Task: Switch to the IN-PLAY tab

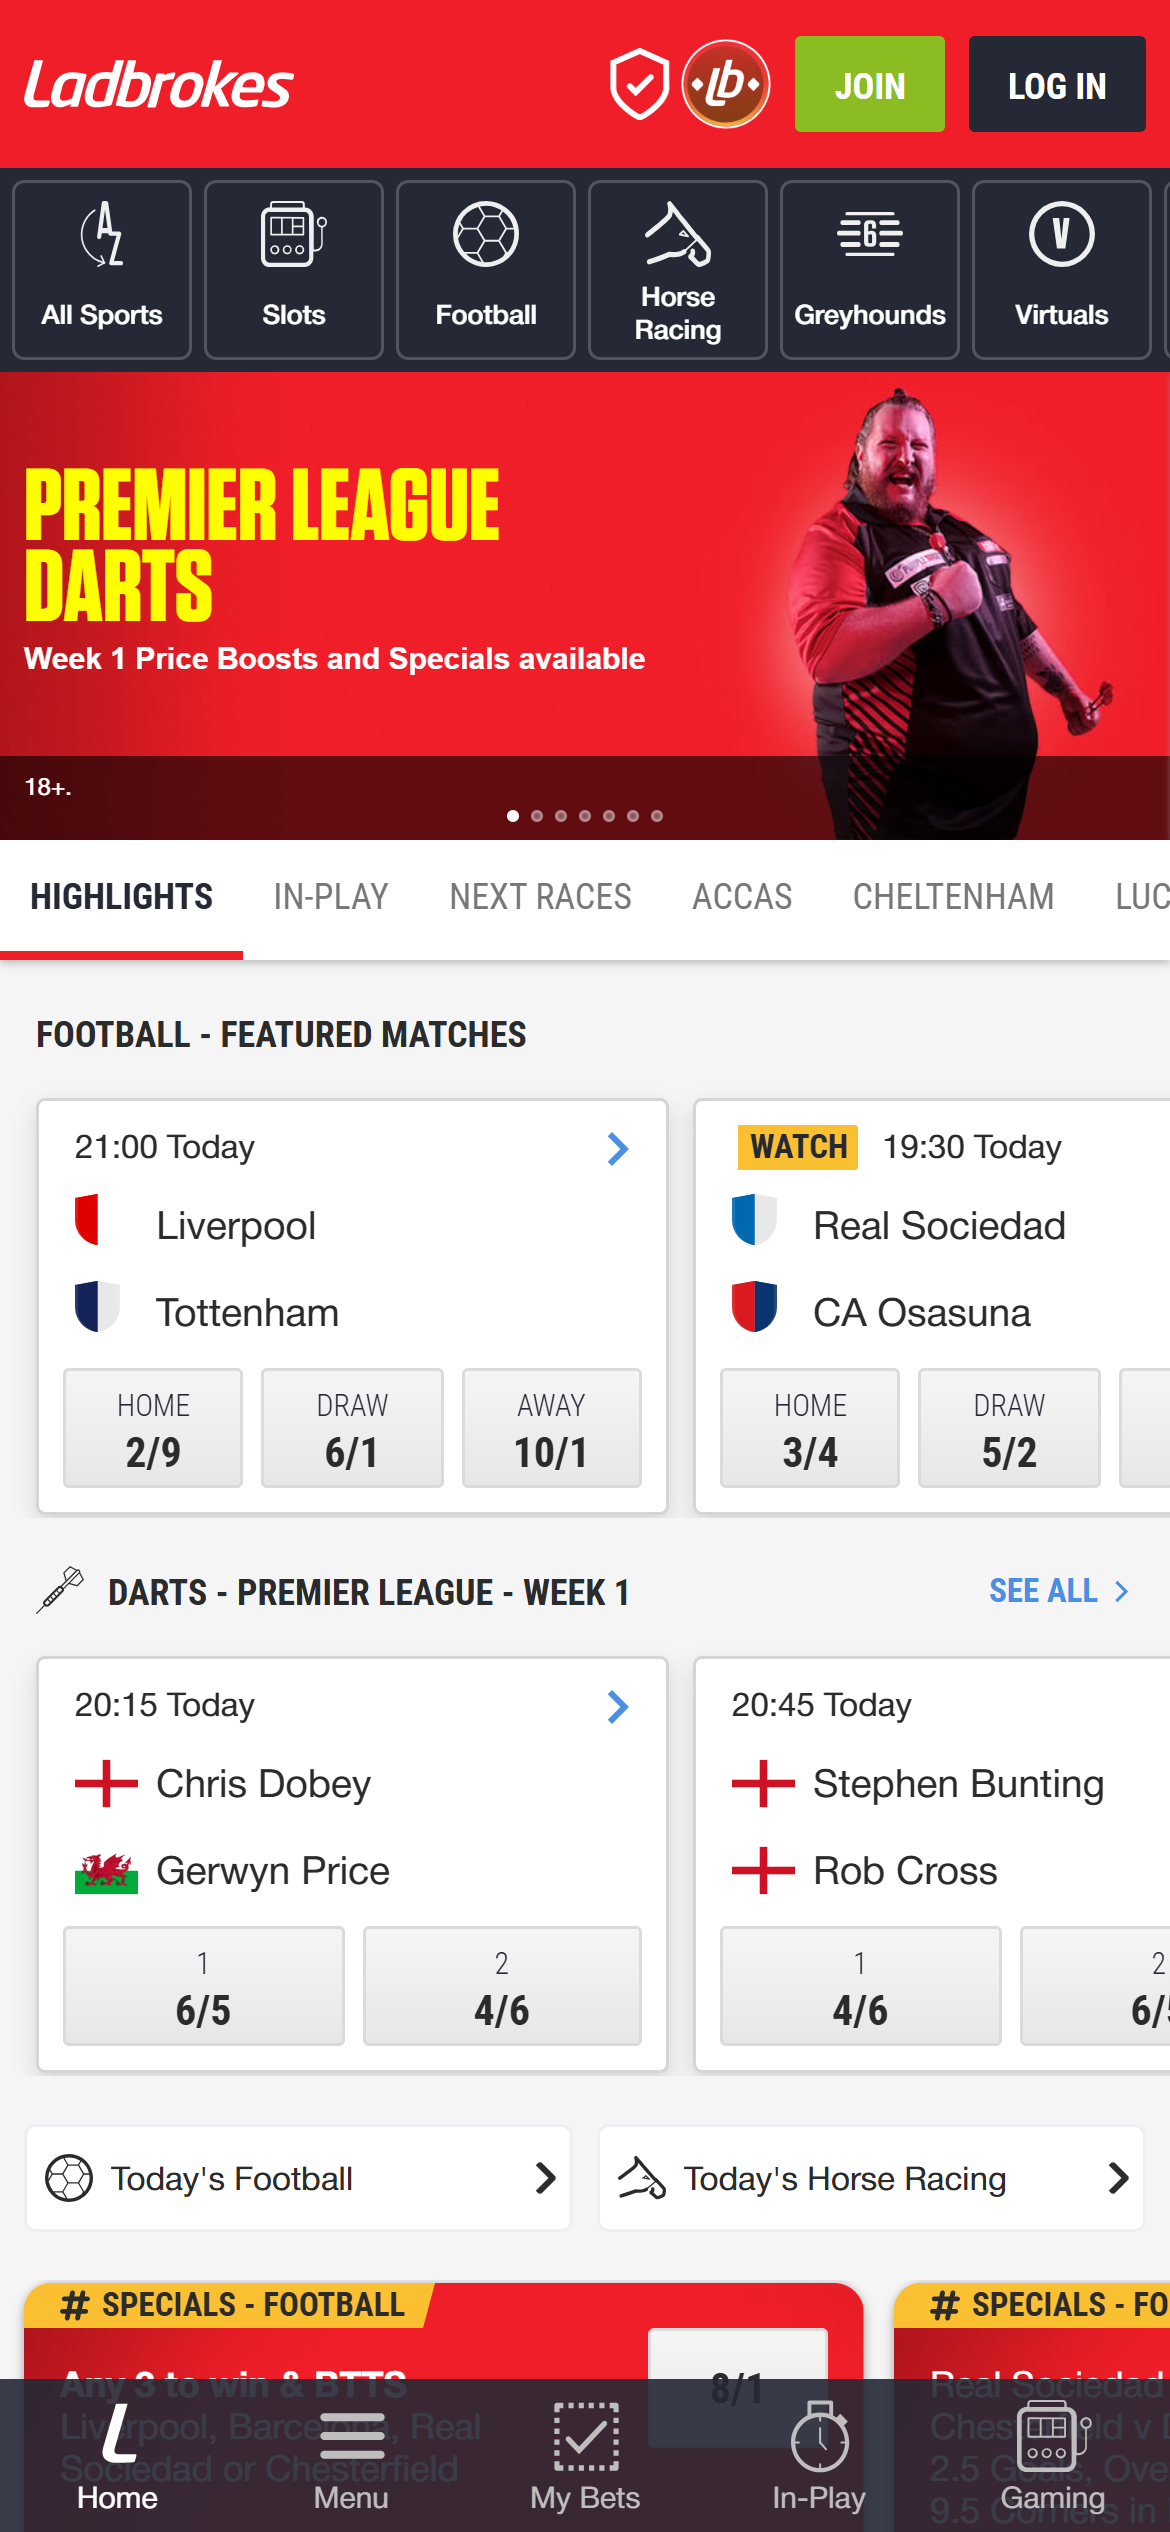Action: click(330, 897)
